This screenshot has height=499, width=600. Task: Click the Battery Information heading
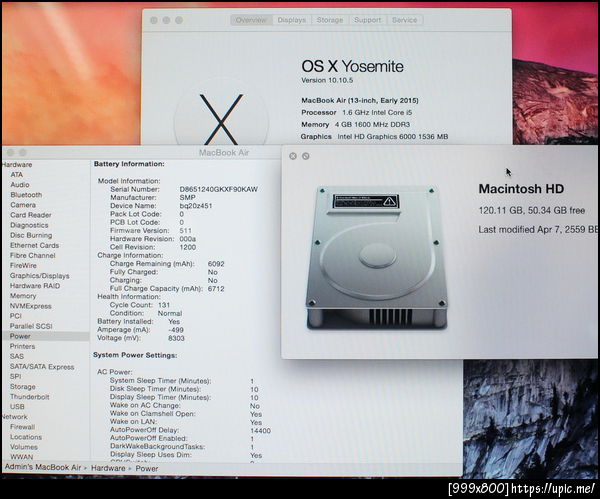[129, 164]
